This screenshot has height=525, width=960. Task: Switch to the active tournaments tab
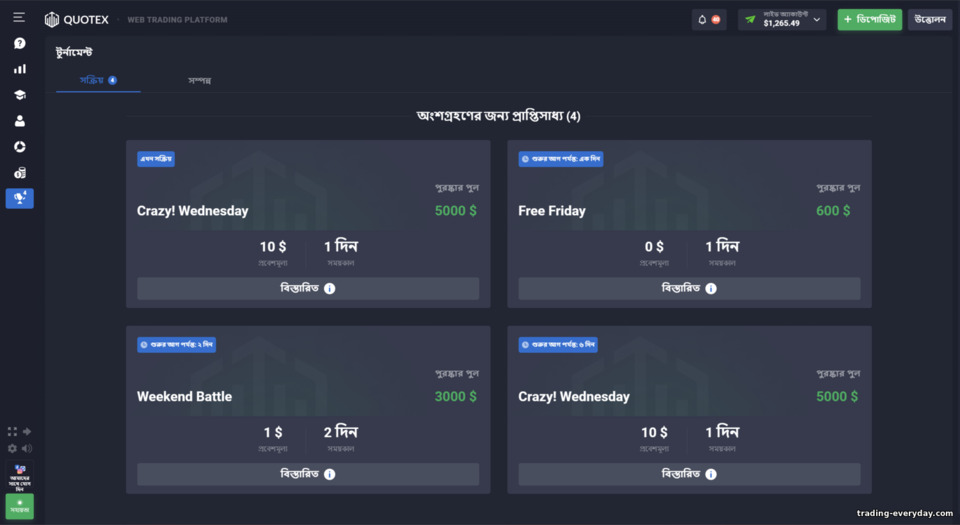point(98,80)
